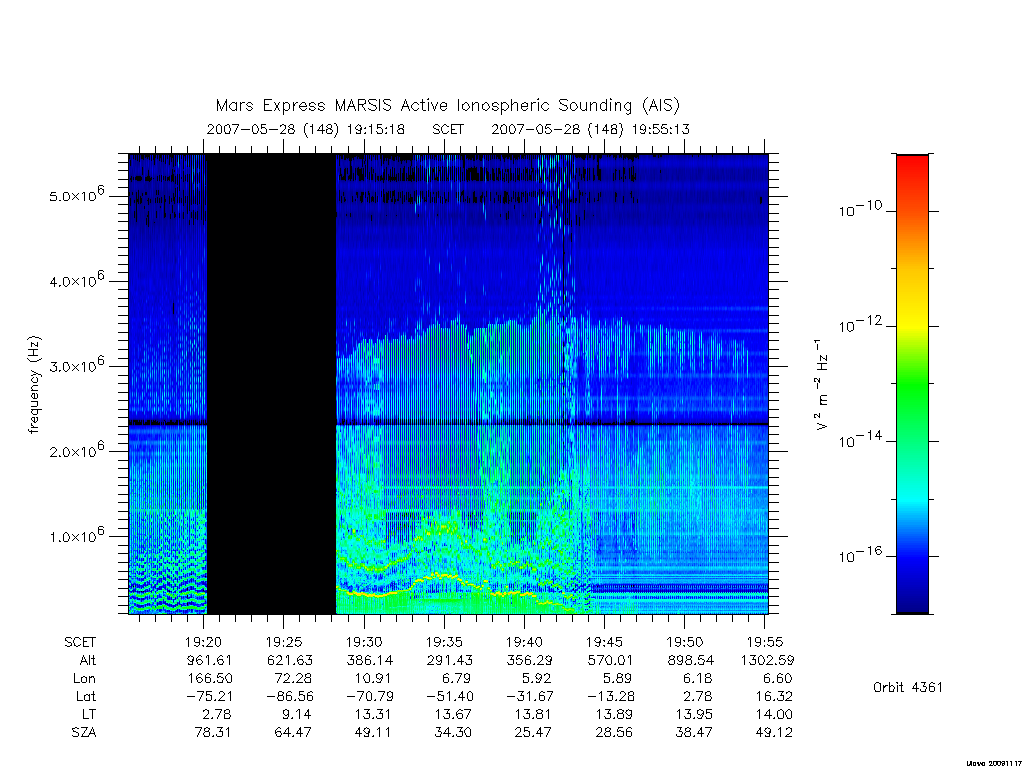
Task: Click the end timestamp 2007-05-28 19:55:13
Action: point(590,129)
